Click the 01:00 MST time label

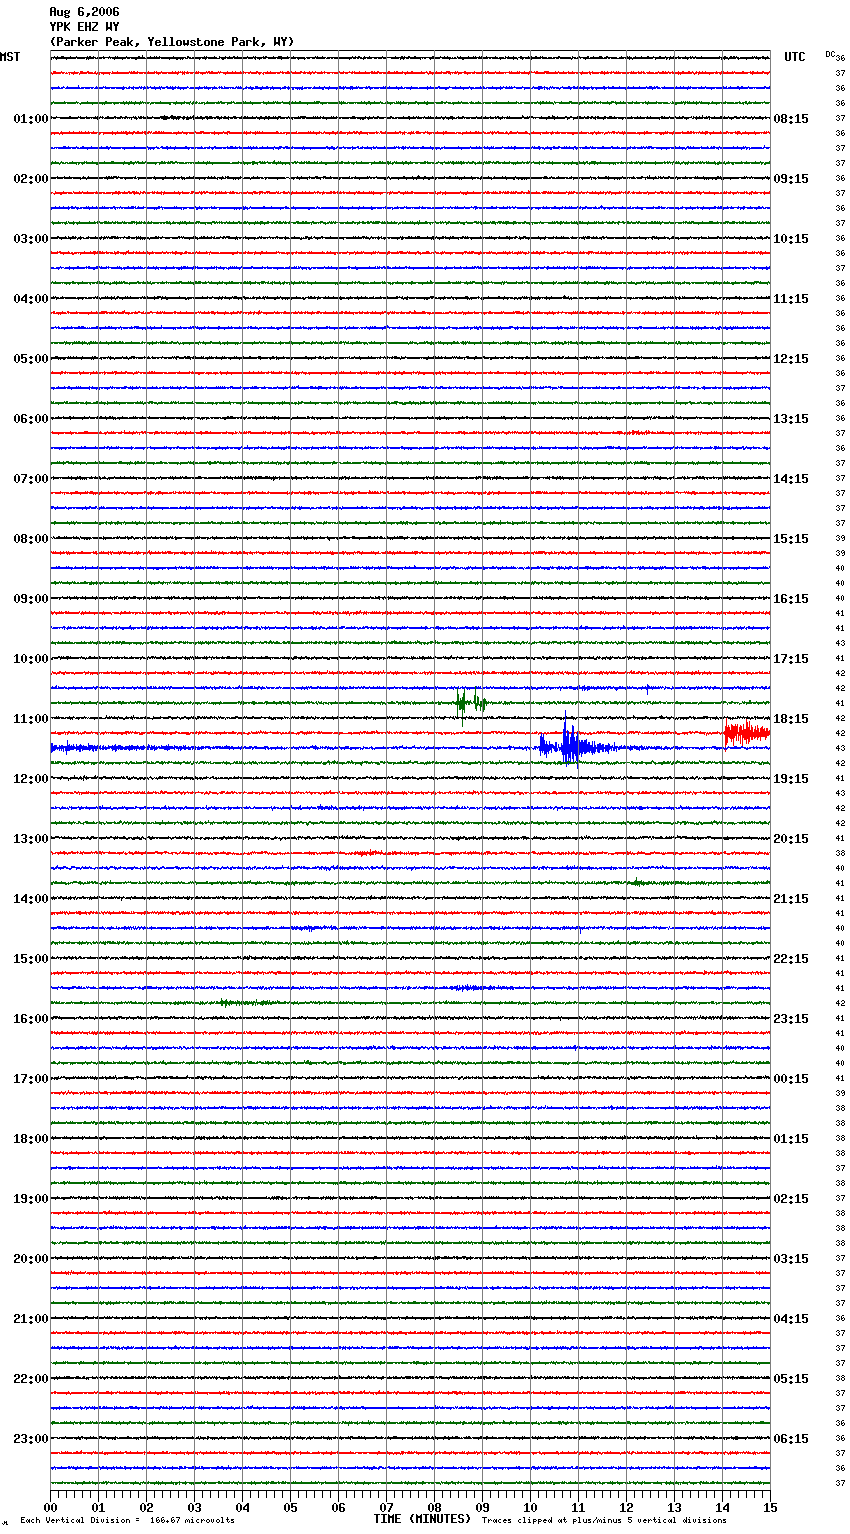[x=30, y=119]
